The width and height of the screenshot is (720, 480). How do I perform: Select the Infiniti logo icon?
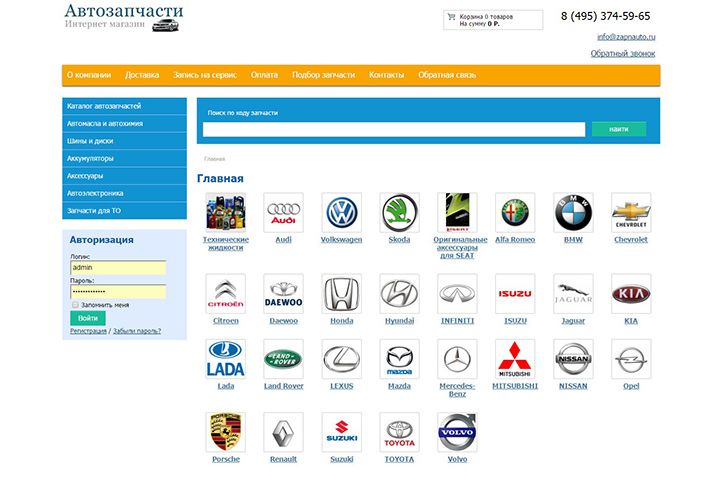457,294
